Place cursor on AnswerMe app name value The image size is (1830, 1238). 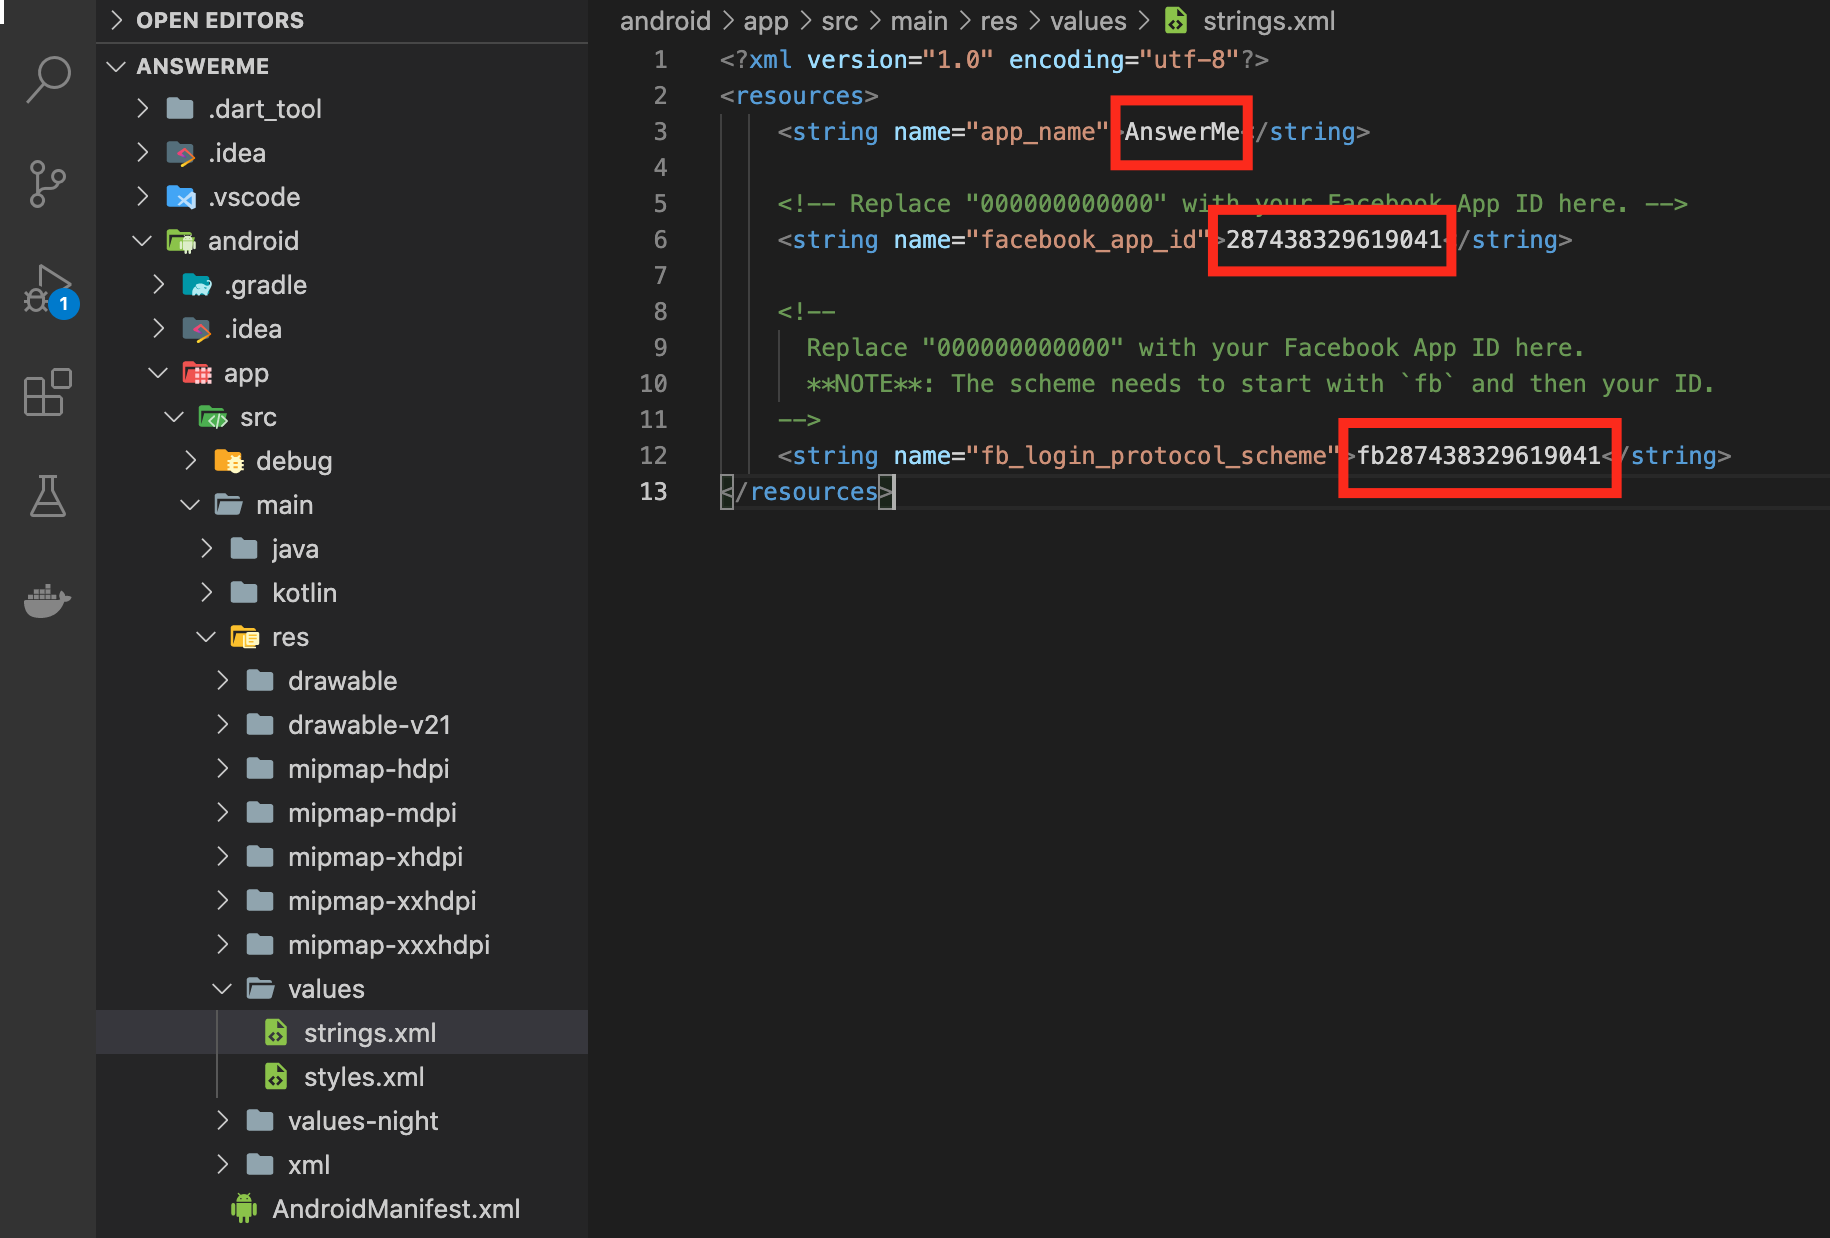coord(1182,131)
